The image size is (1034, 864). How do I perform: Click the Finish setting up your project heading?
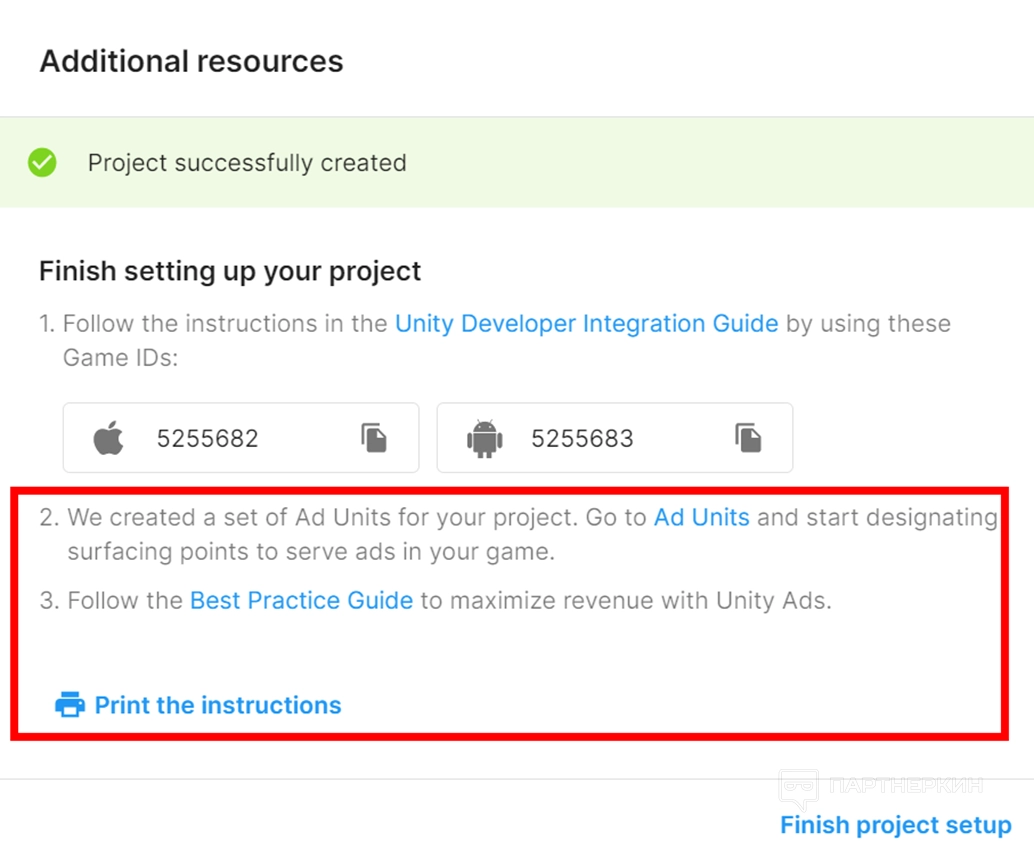(230, 271)
